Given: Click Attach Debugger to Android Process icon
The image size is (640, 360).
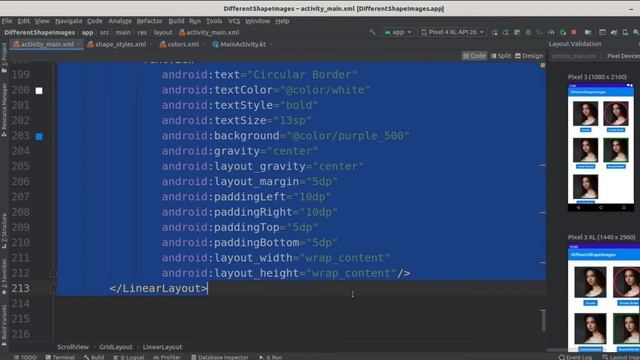Looking at the screenshot, I should [562, 32].
